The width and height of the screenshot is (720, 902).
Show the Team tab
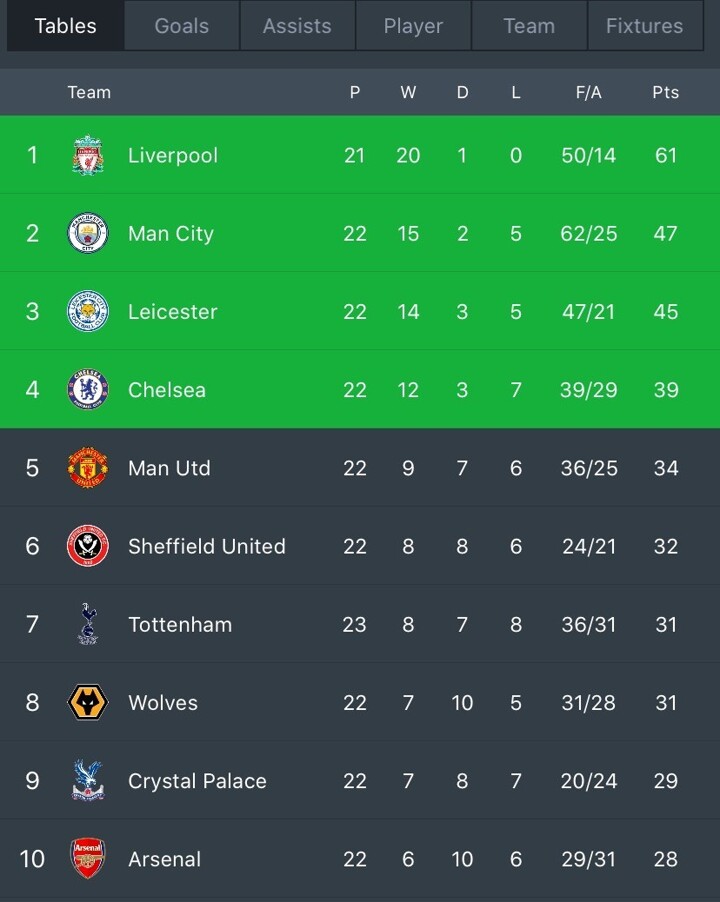pyautogui.click(x=529, y=26)
